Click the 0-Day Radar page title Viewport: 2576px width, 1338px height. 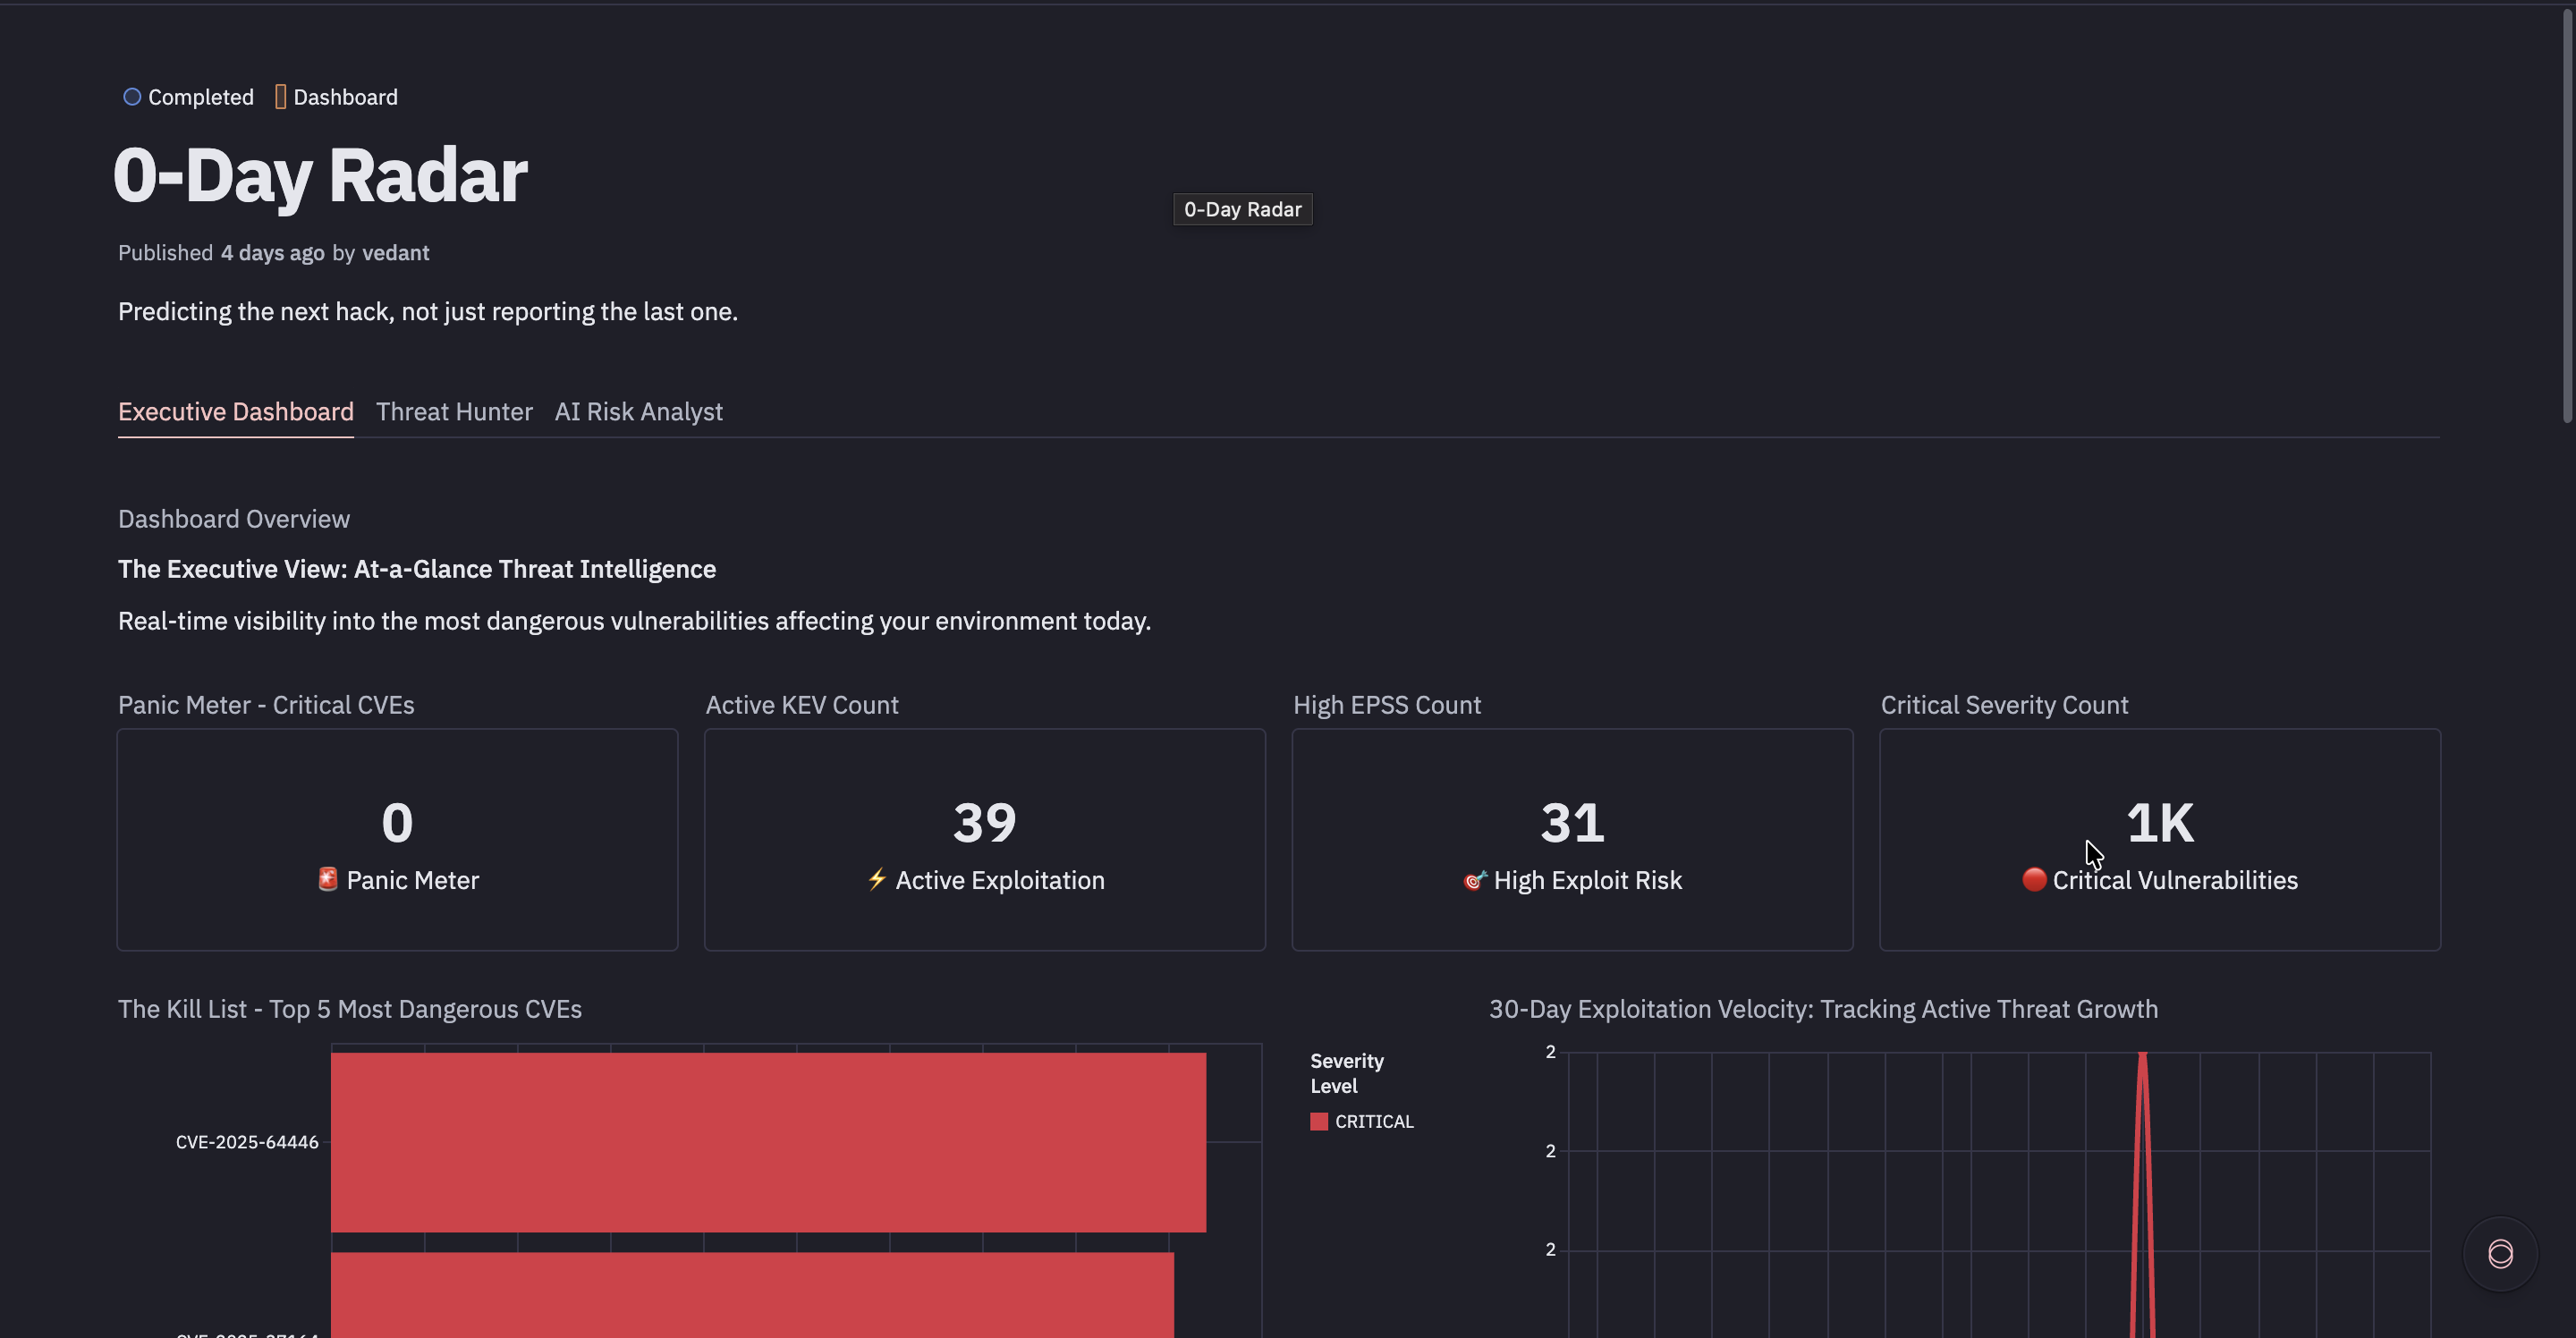click(x=320, y=176)
